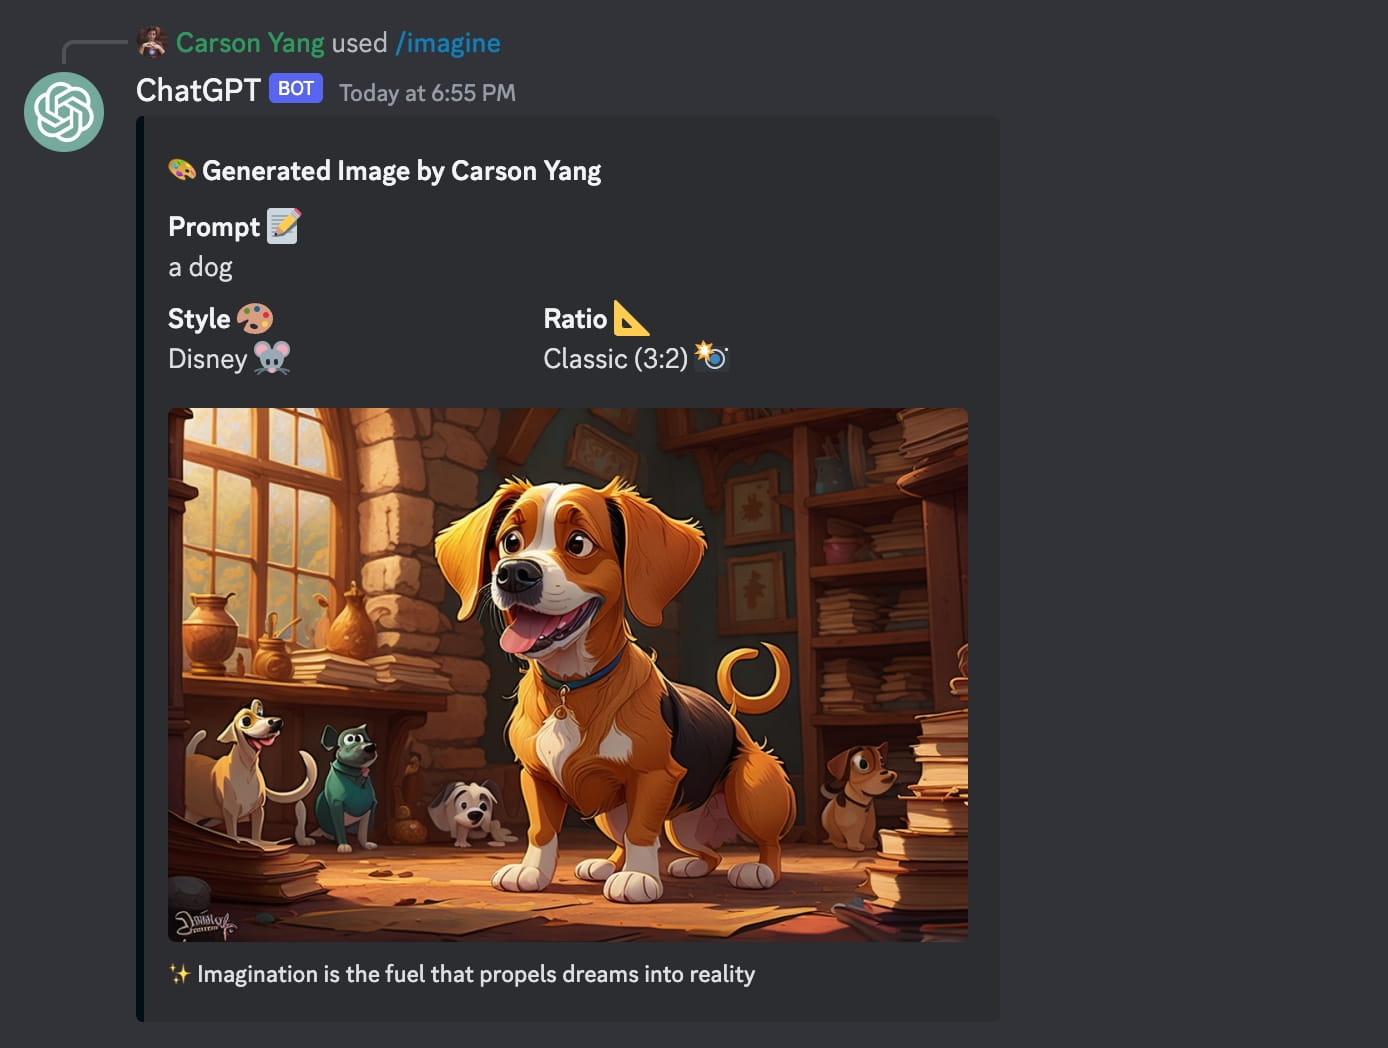Screen dimensions: 1388x1048
Task: Click Carson Yang's small profile avatar
Action: point(152,42)
